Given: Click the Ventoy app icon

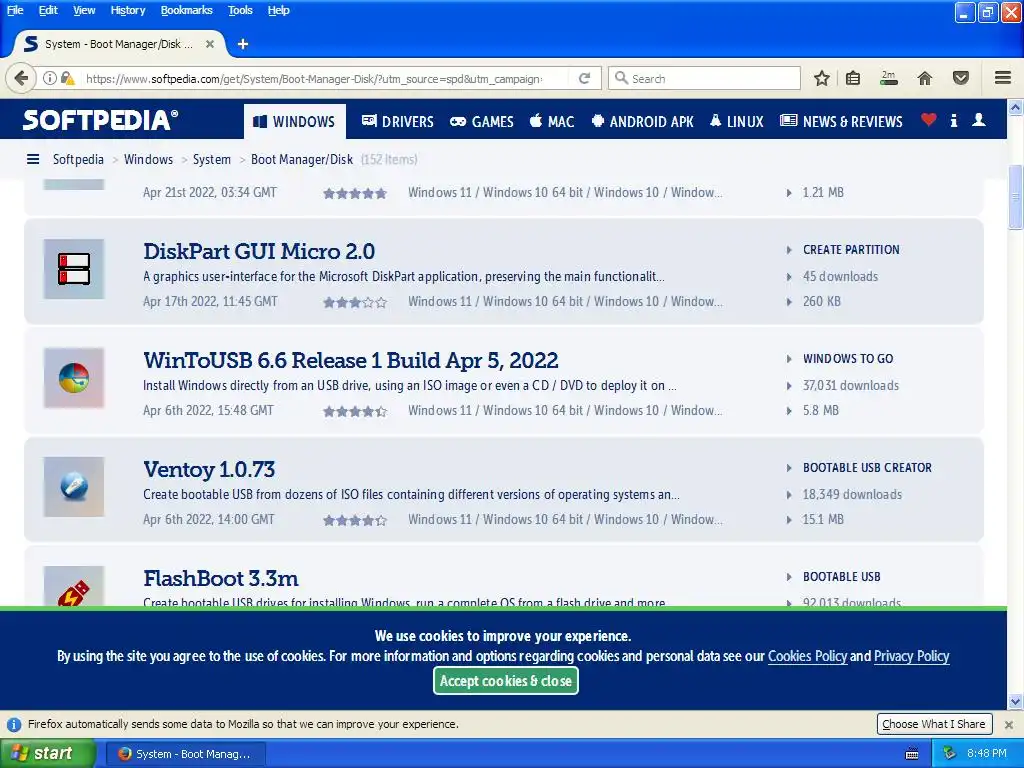Looking at the screenshot, I should pos(74,487).
